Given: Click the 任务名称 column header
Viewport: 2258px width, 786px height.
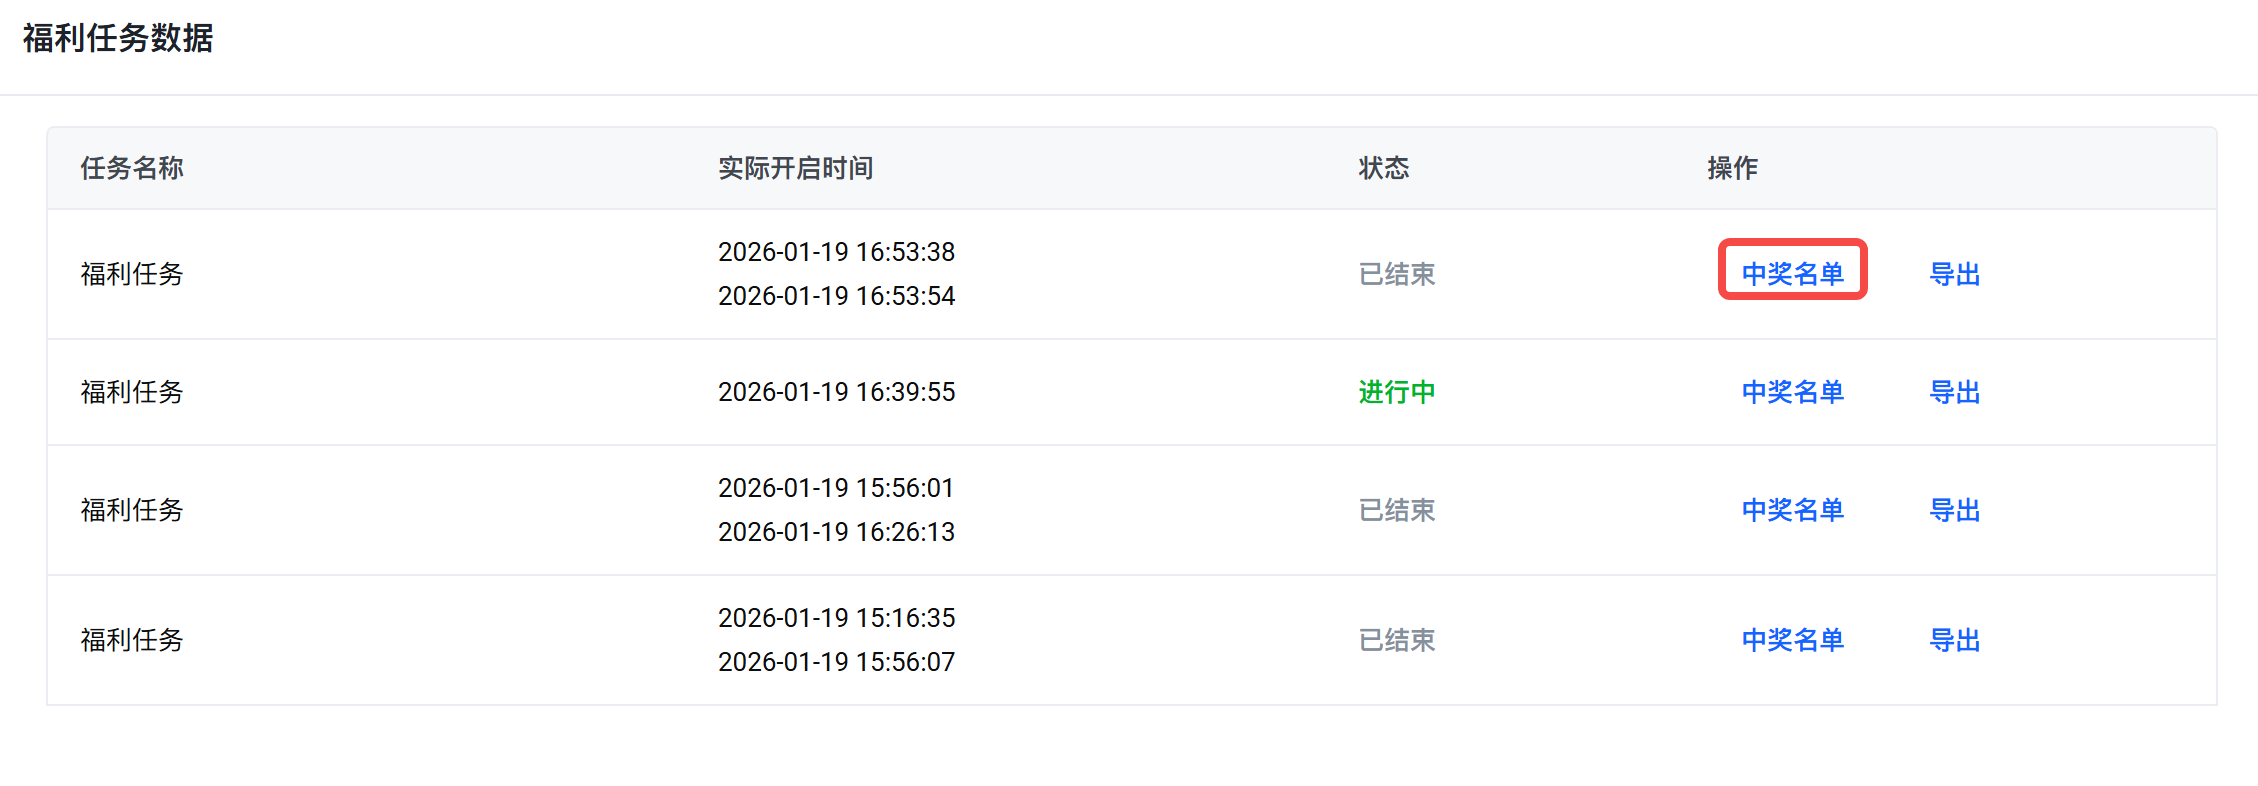Looking at the screenshot, I should pyautogui.click(x=132, y=167).
